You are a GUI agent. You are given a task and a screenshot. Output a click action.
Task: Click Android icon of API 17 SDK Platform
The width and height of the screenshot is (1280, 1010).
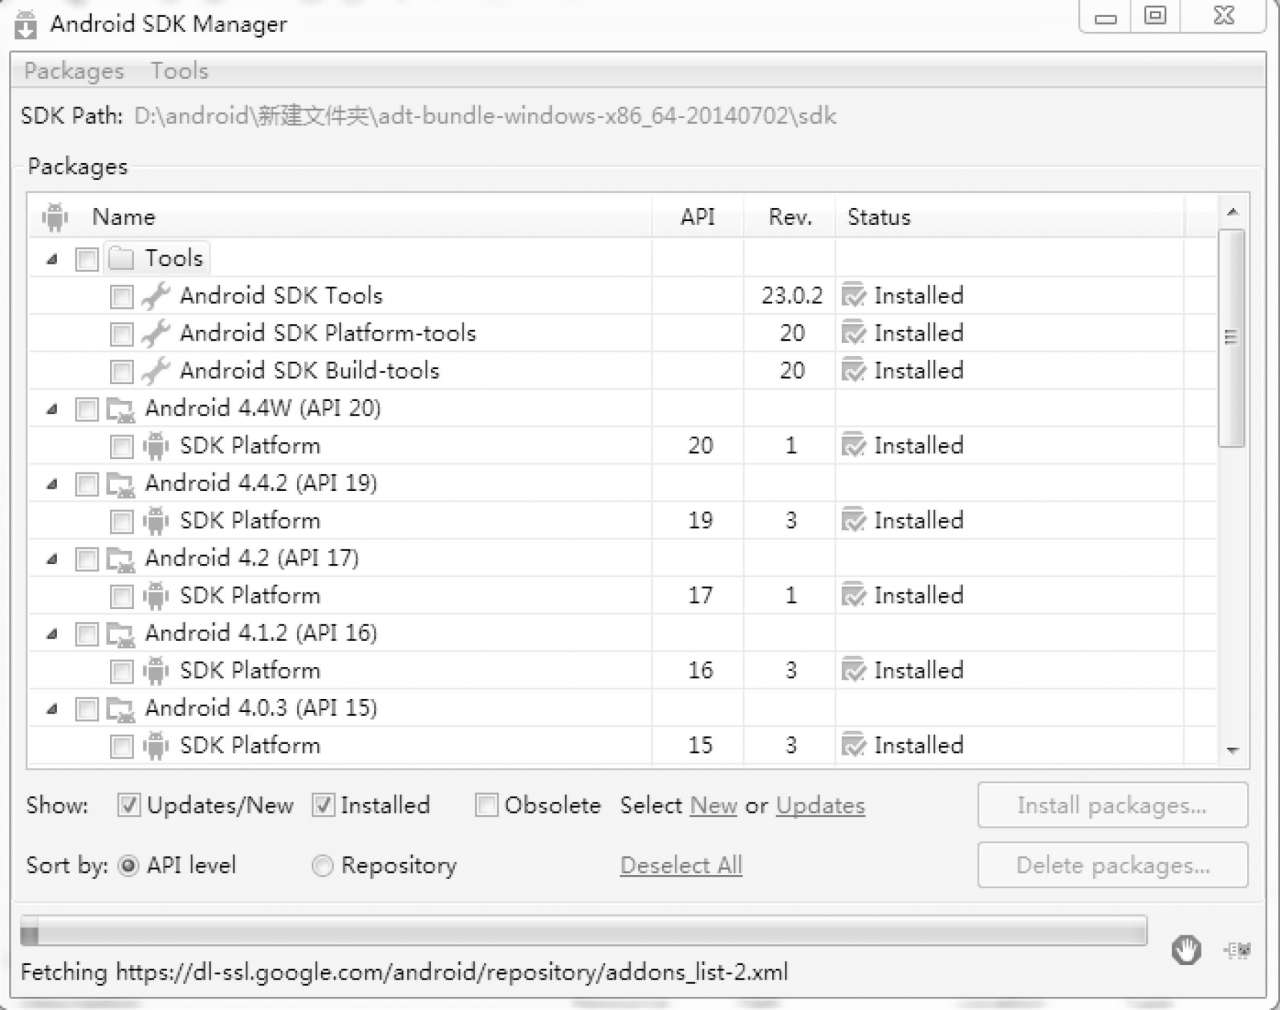click(x=155, y=596)
